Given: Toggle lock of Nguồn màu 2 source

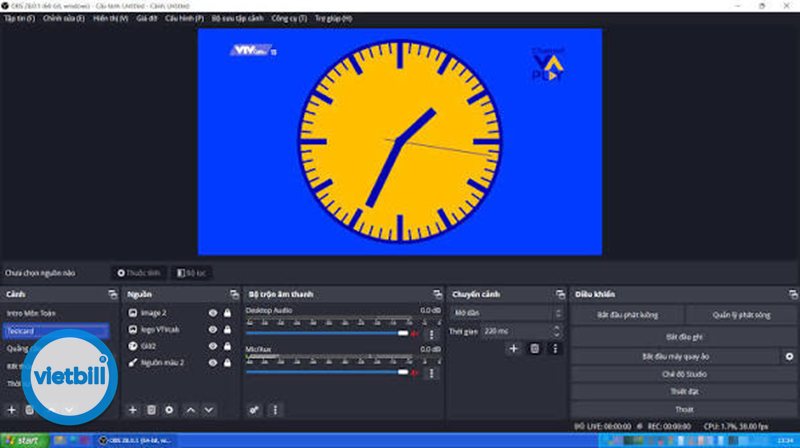Looking at the screenshot, I should (227, 363).
